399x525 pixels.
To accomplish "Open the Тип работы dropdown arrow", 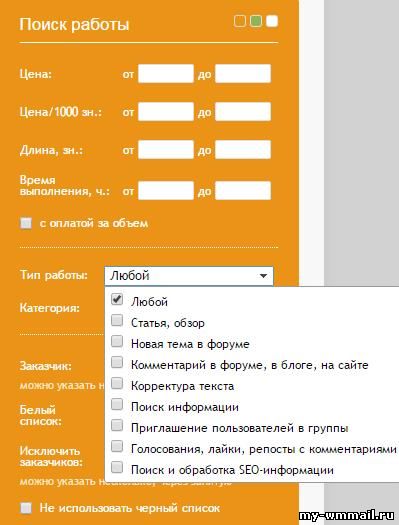I will tap(263, 276).
